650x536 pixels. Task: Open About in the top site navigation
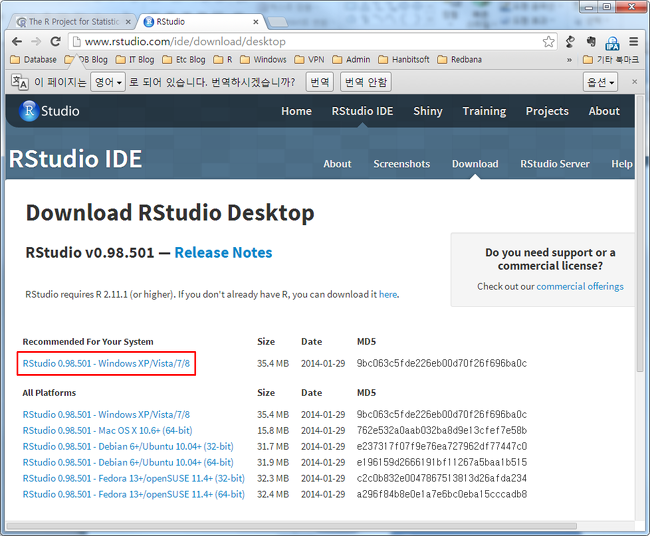(x=604, y=111)
